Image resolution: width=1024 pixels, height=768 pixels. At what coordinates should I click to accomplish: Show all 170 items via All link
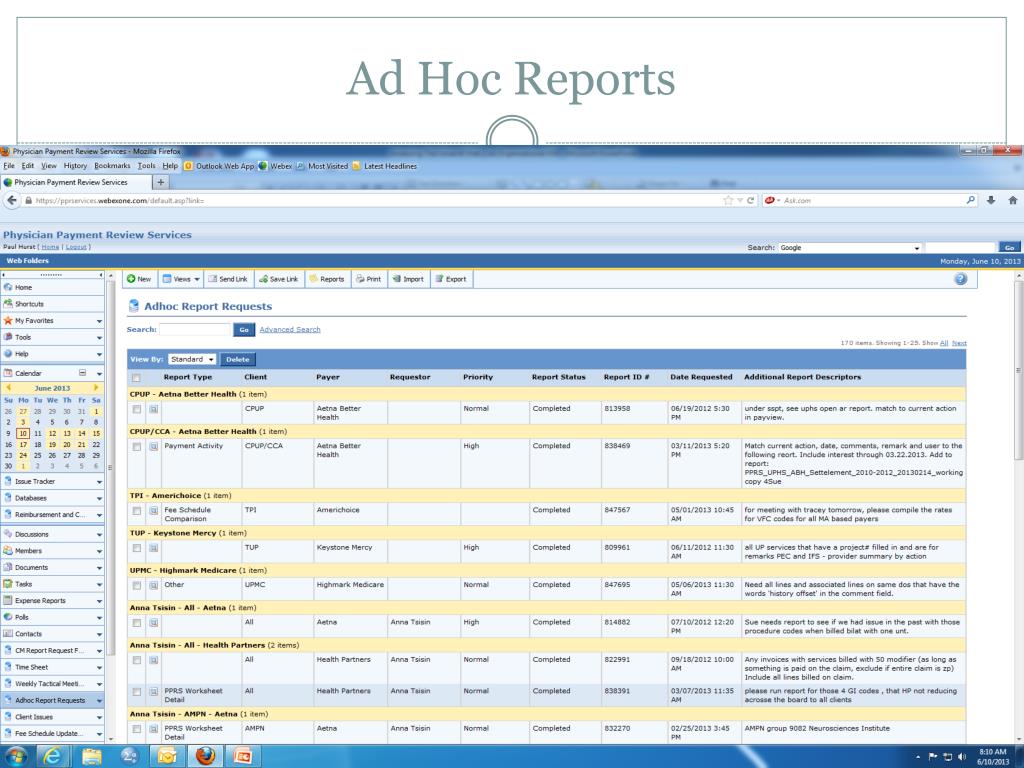pyautogui.click(x=944, y=343)
